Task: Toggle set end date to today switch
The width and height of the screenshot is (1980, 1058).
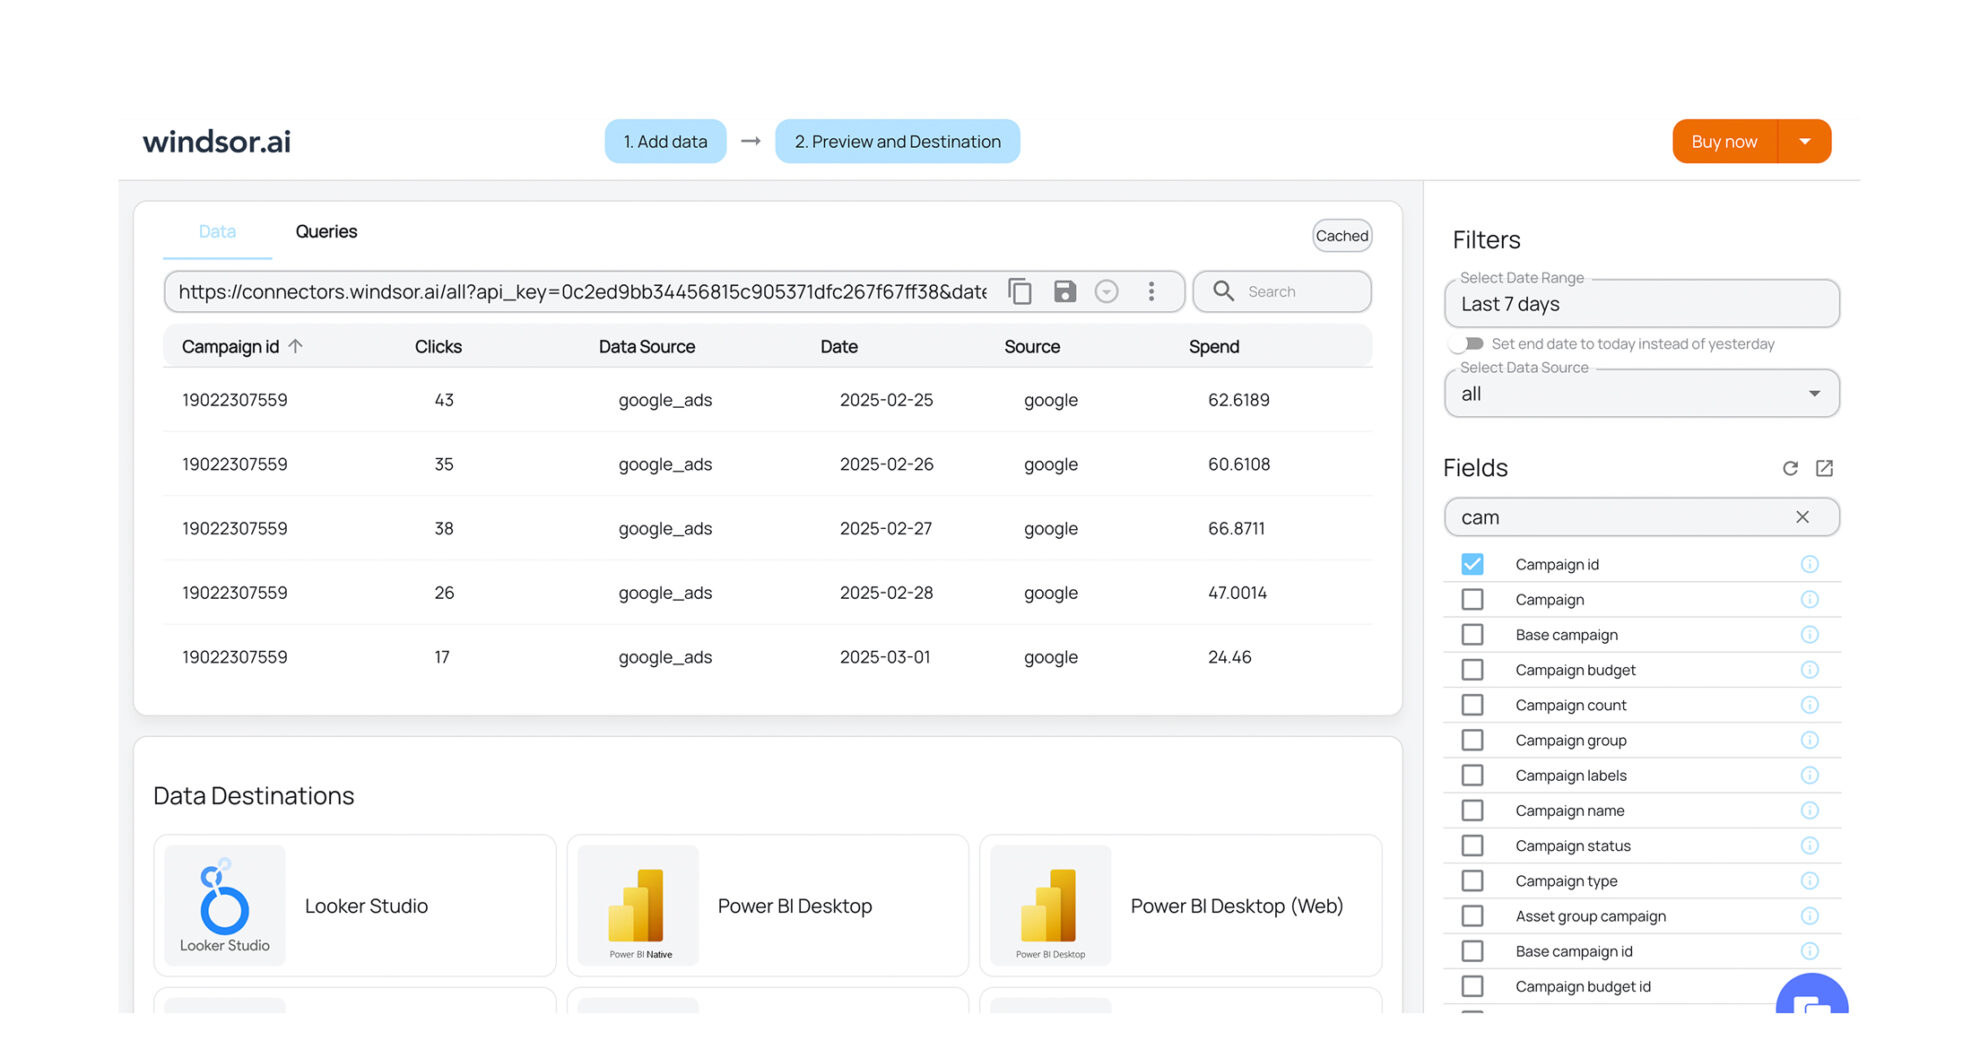Action: click(1467, 343)
